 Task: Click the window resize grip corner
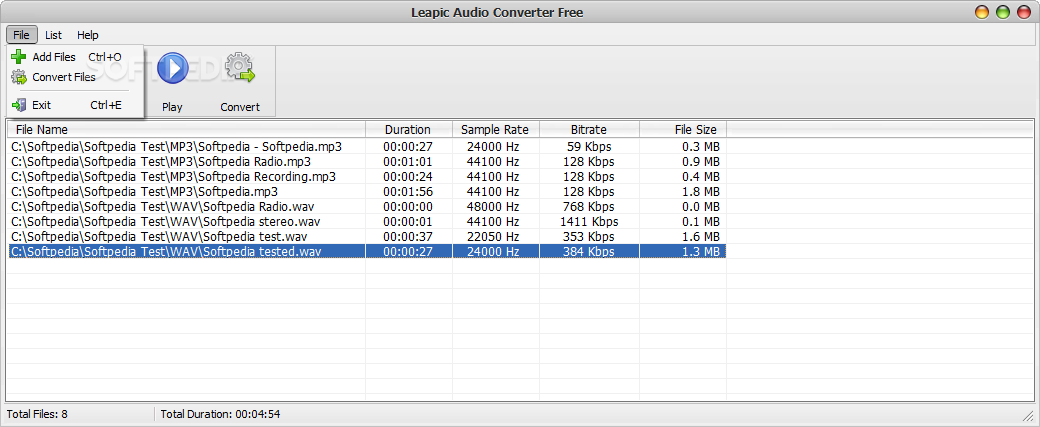[1029, 415]
